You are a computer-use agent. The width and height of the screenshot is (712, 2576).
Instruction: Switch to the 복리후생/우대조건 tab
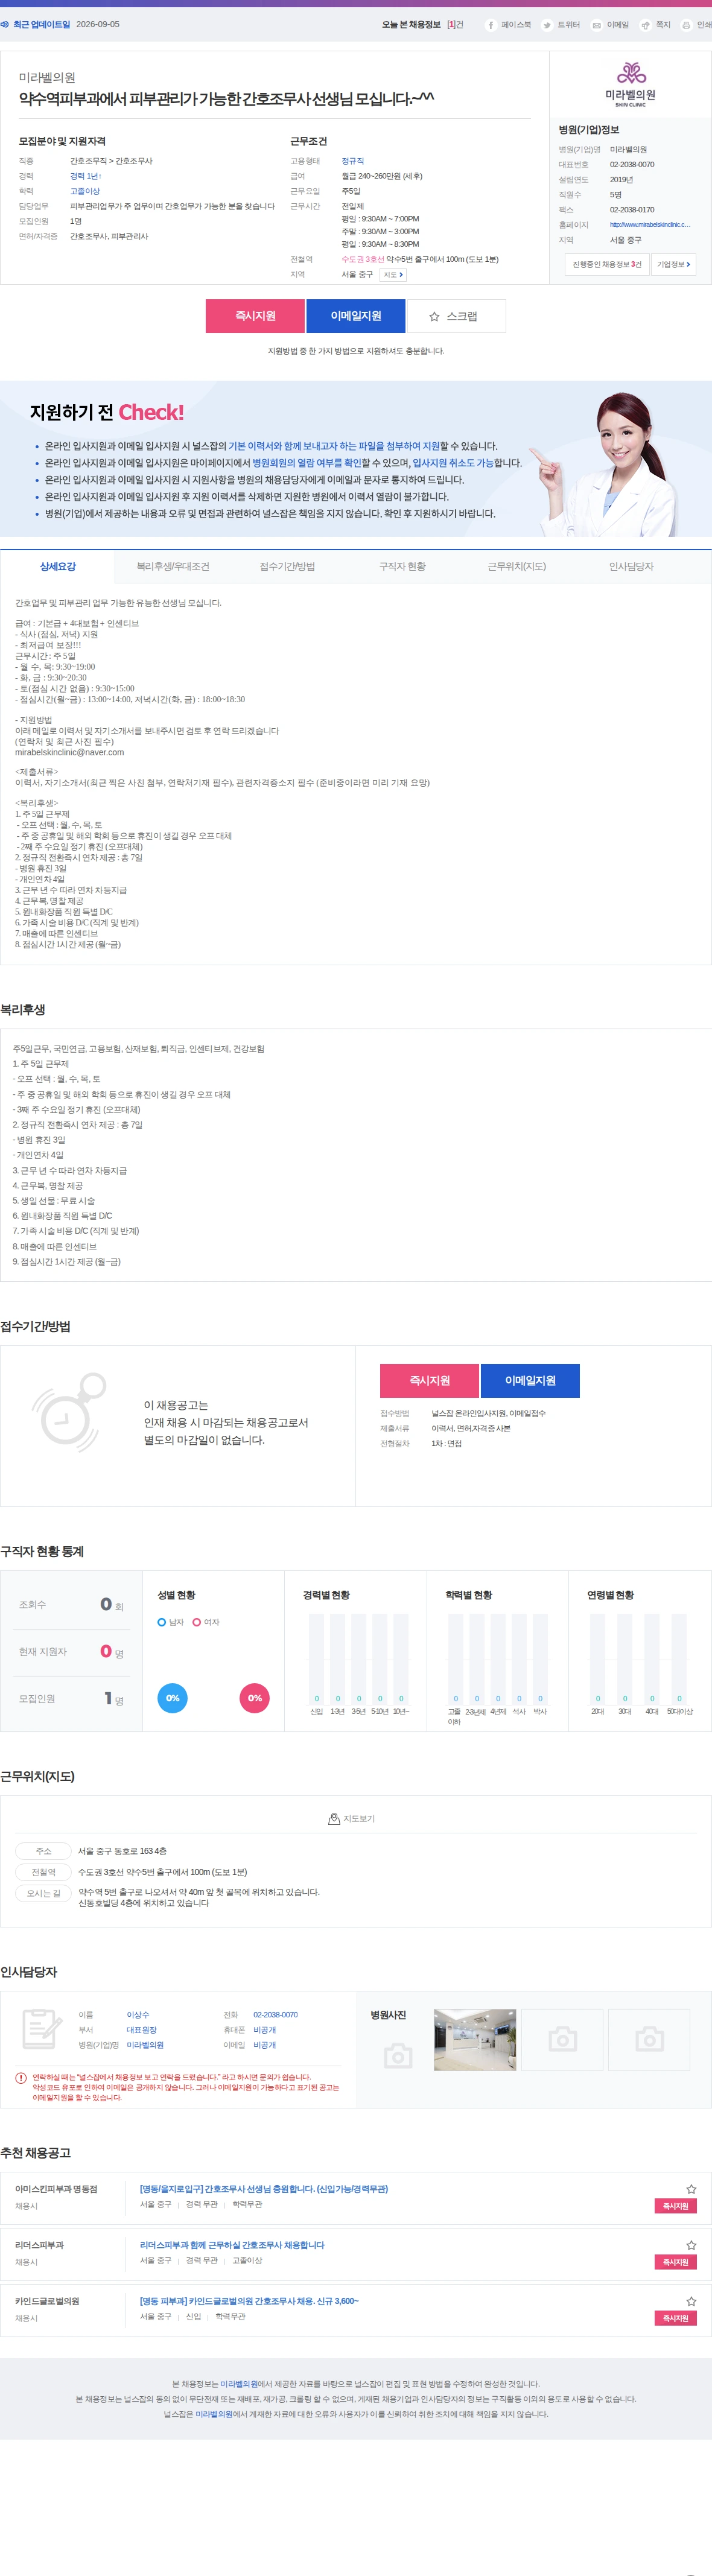pos(173,567)
